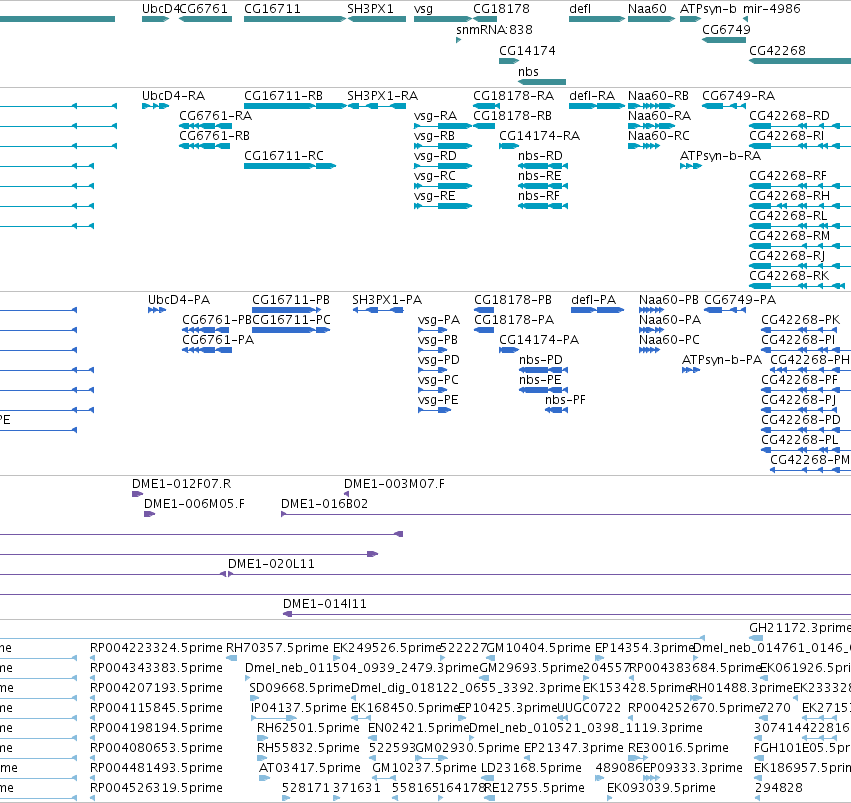Click the CG16711-RC transcript label
The width and height of the screenshot is (851, 803).
point(283,155)
